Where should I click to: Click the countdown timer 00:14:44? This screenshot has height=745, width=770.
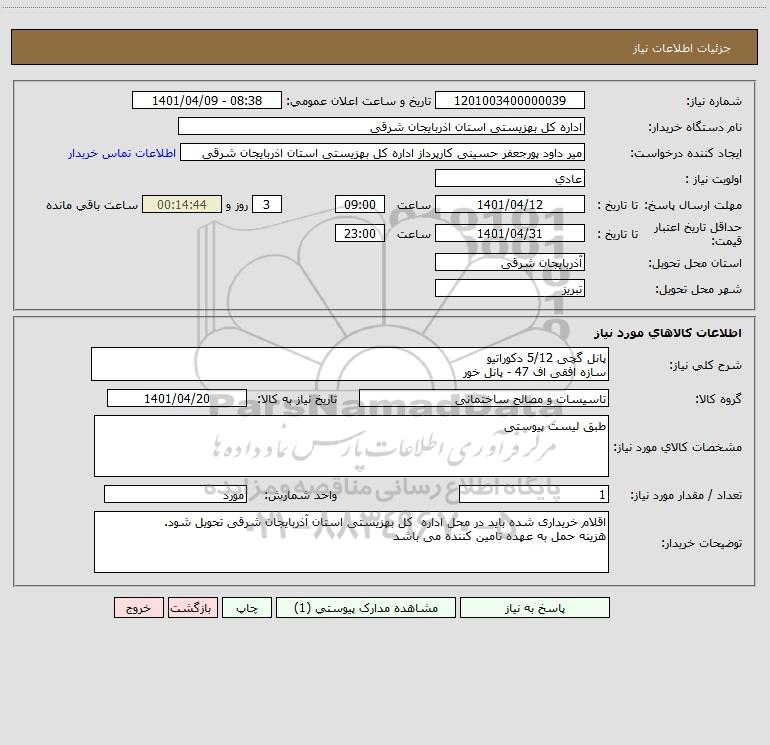point(182,204)
